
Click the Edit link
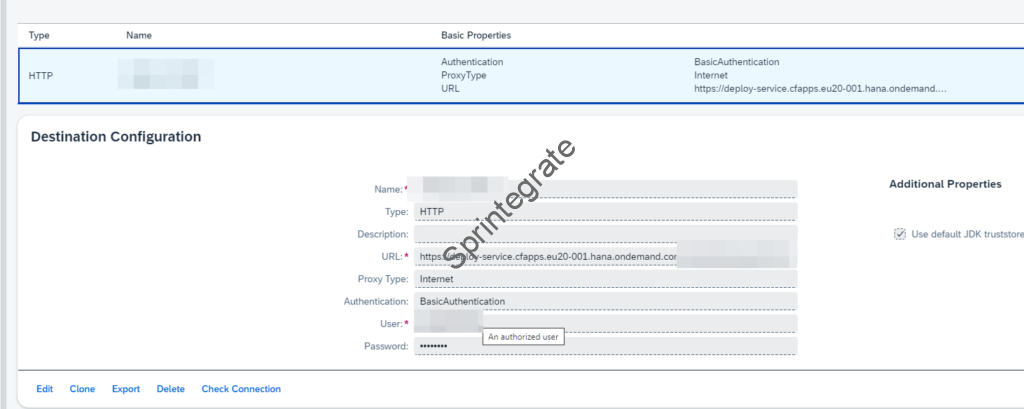click(x=45, y=389)
